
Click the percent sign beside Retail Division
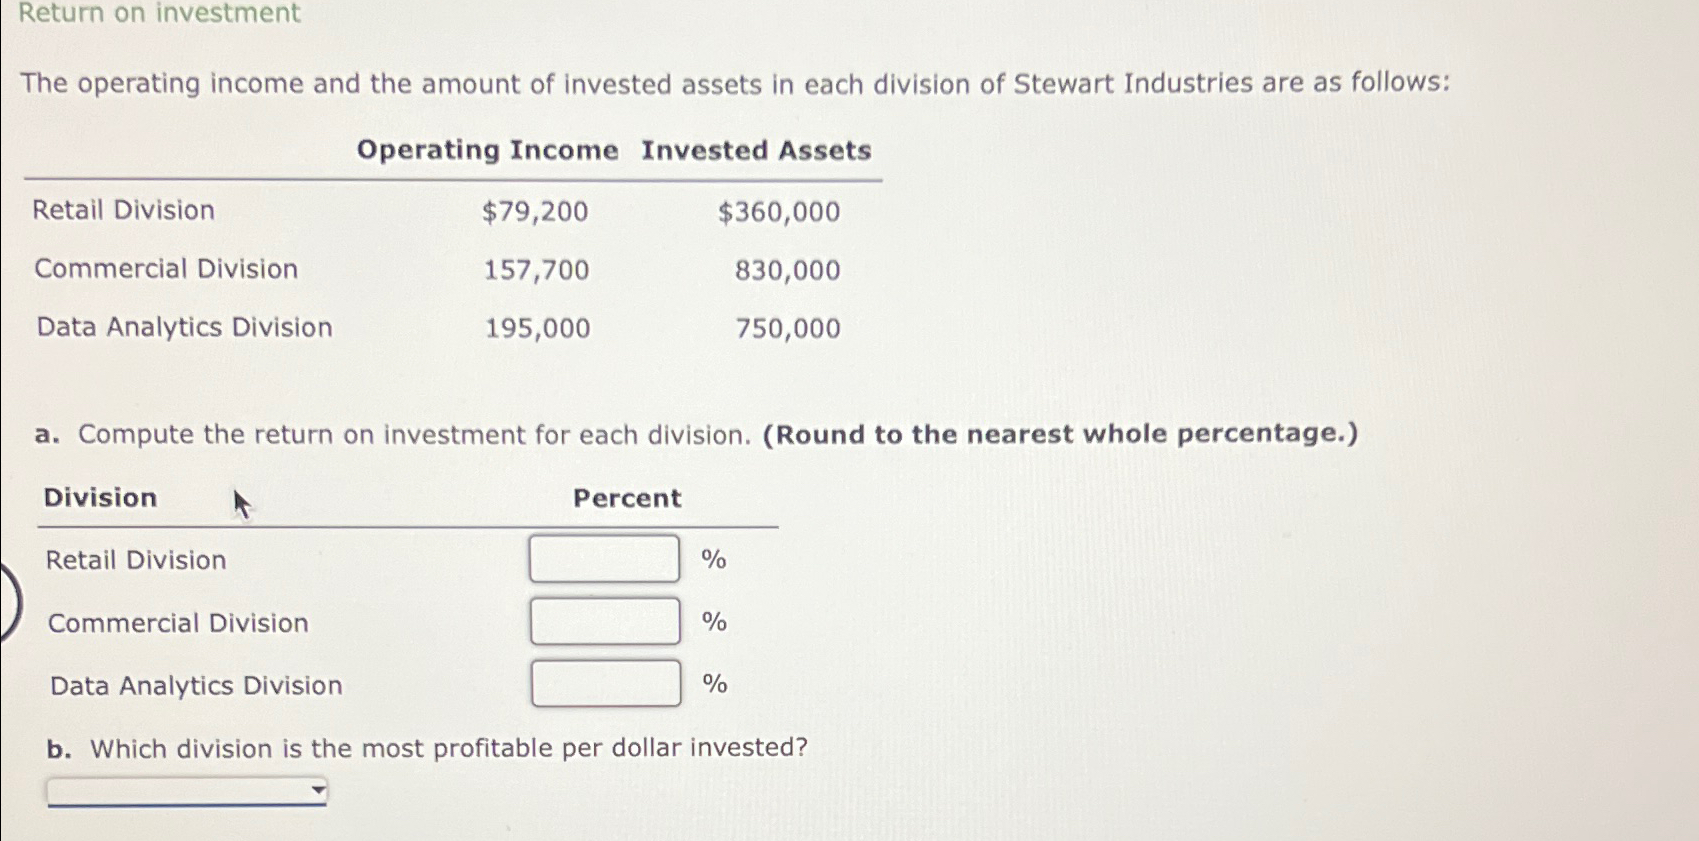point(713,559)
